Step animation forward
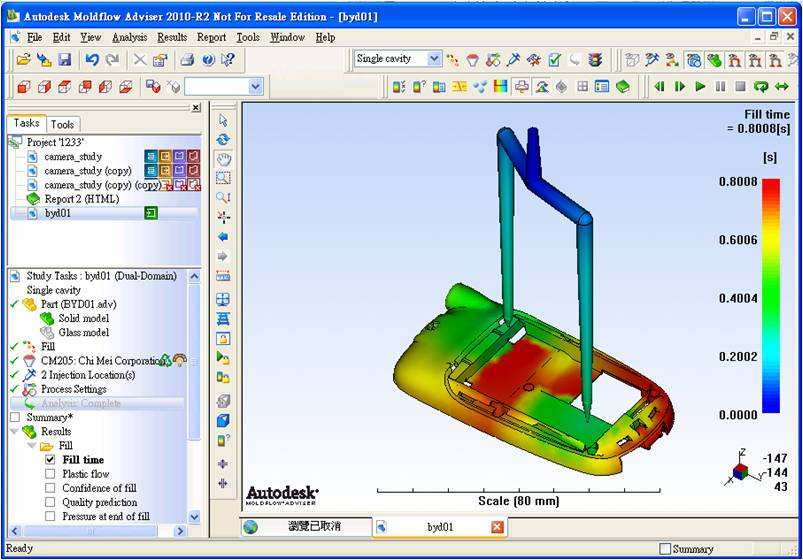 [680, 87]
